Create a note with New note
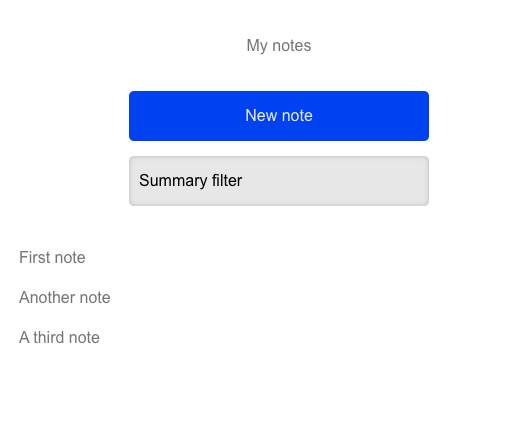 [x=279, y=116]
